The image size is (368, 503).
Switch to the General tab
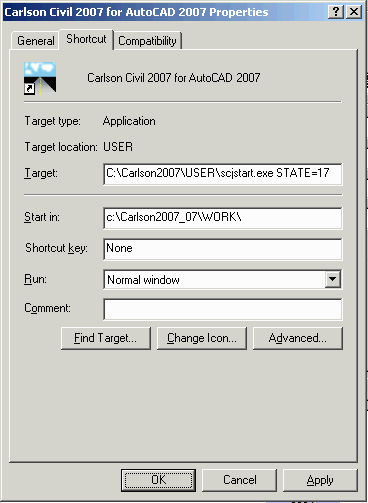pos(36,41)
